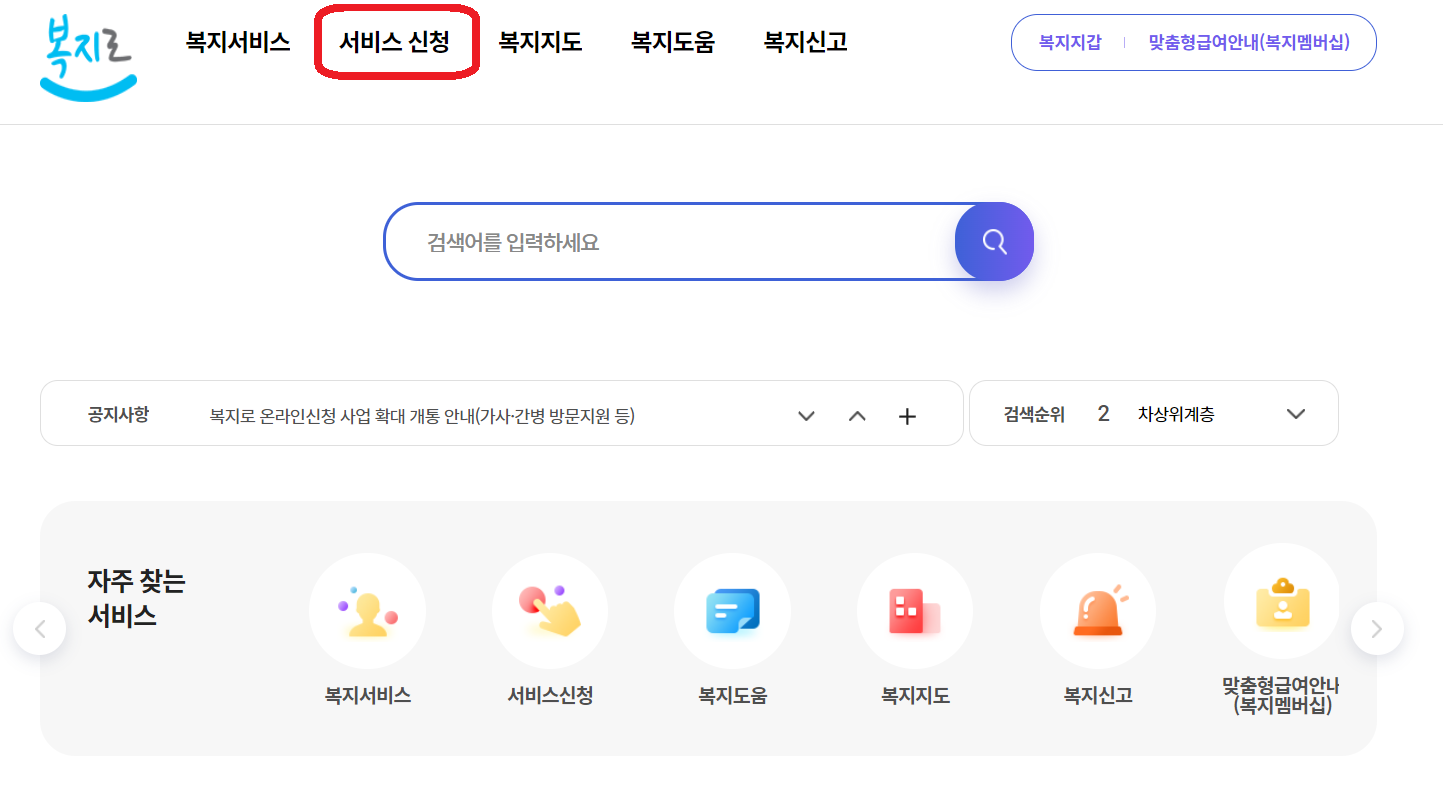The width and height of the screenshot is (1443, 789).
Task: Click the 복지도움 speech bubble icon
Action: click(732, 610)
